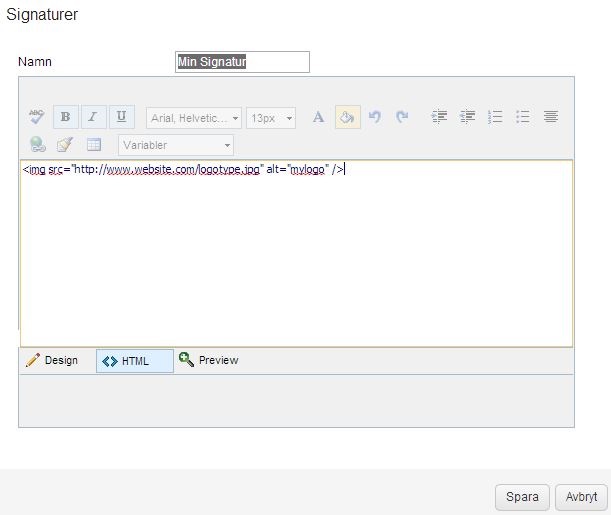Open the Arial, Helvetica font family dropdown
The height and width of the screenshot is (515, 611).
point(194,118)
